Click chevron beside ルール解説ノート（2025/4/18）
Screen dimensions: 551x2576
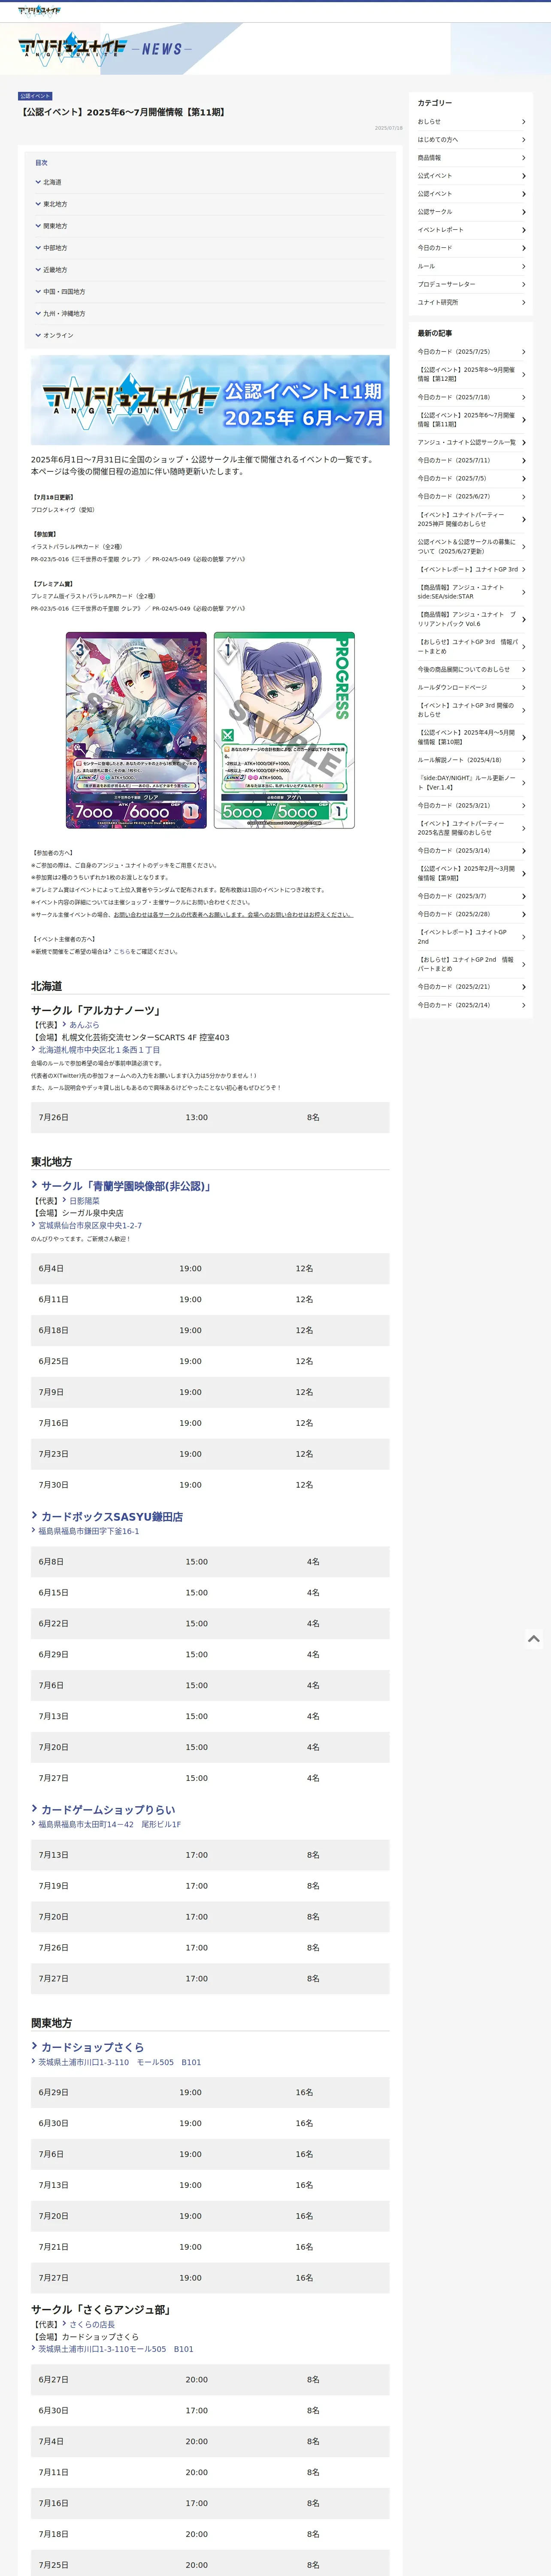point(523,760)
